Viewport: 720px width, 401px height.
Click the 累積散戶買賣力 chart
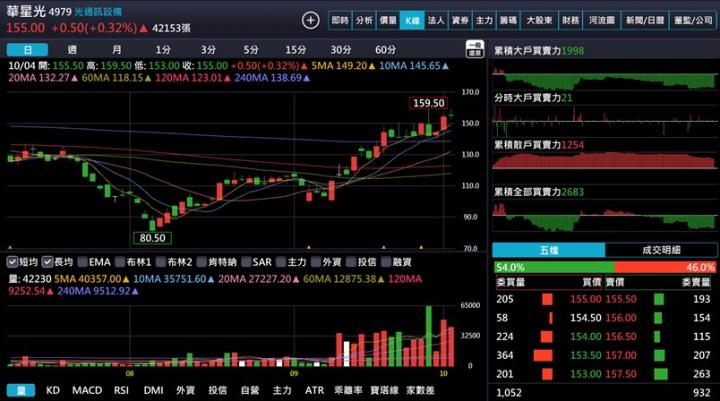pyautogui.click(x=604, y=161)
